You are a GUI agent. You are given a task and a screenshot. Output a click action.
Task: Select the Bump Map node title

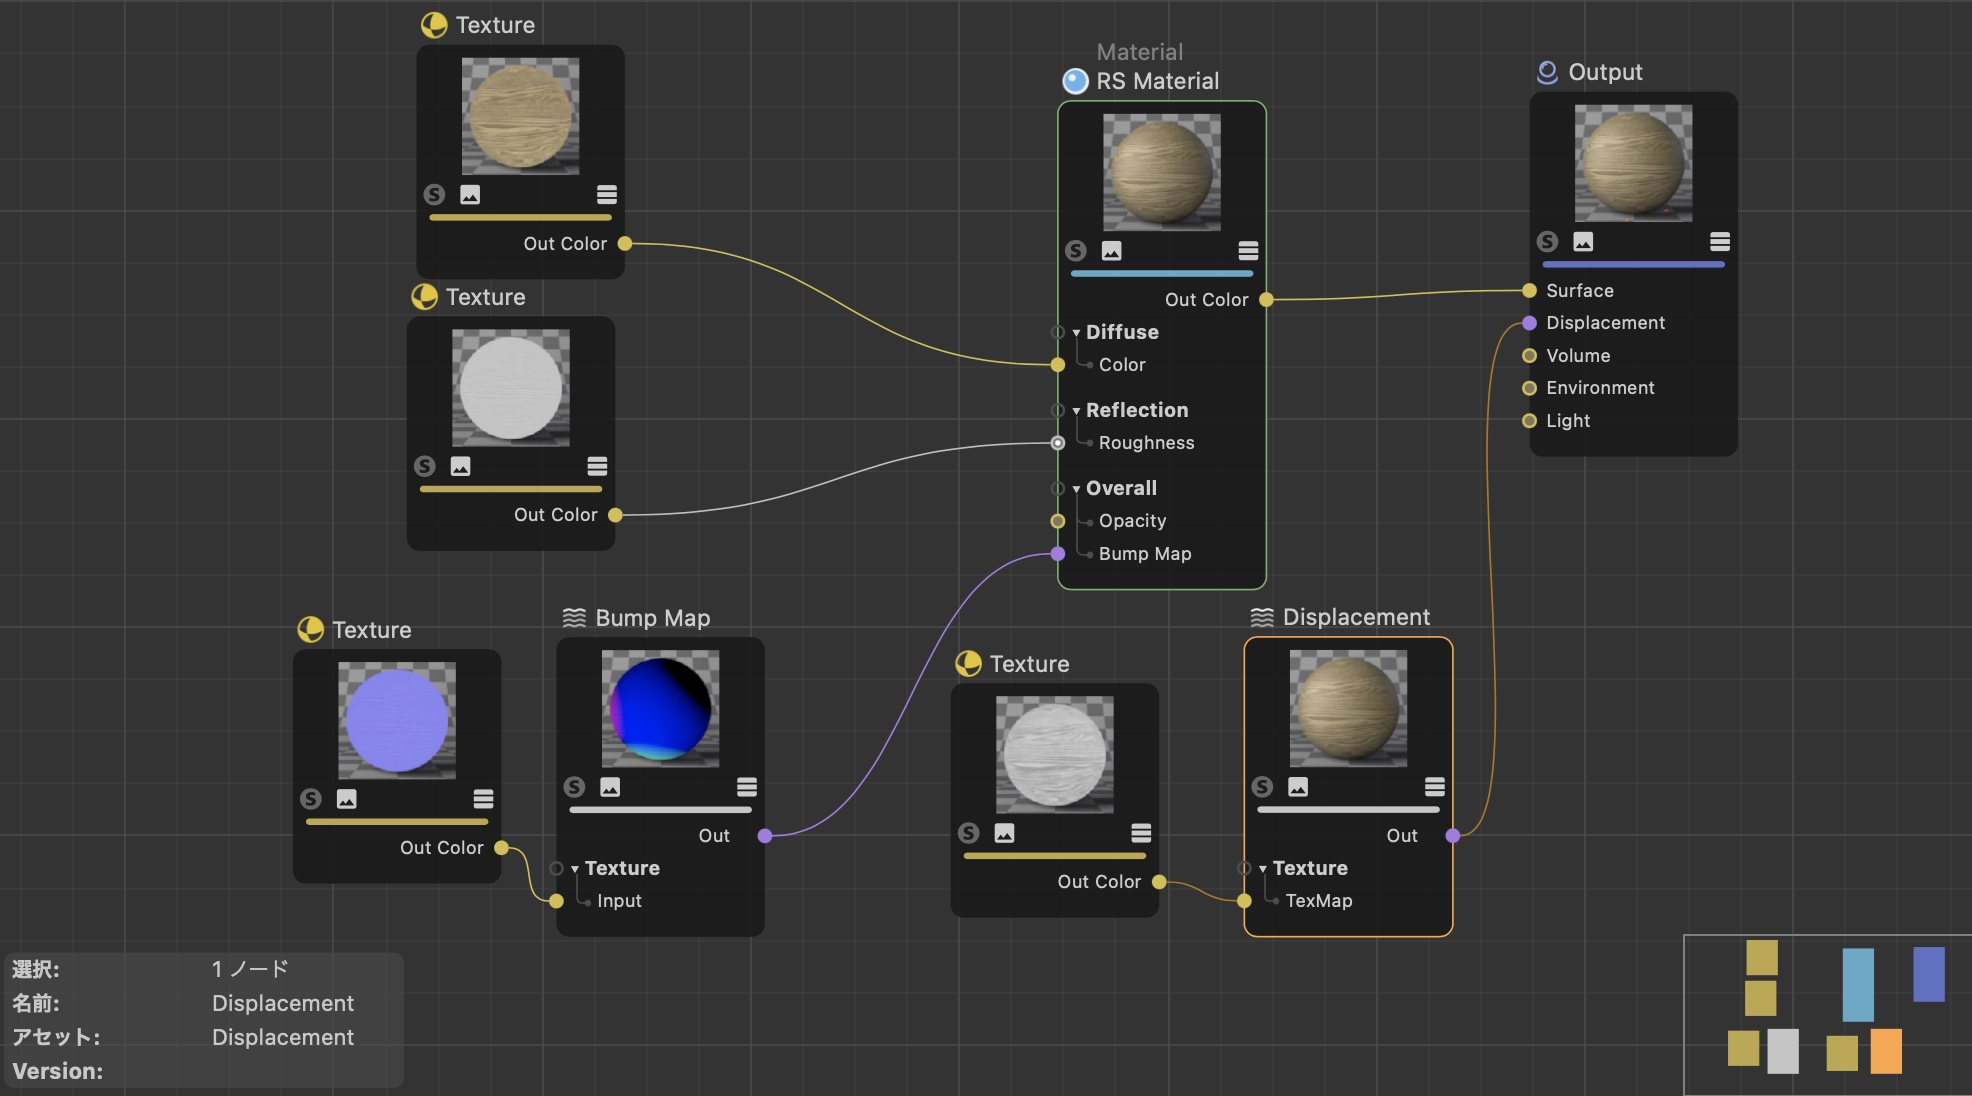tap(652, 618)
